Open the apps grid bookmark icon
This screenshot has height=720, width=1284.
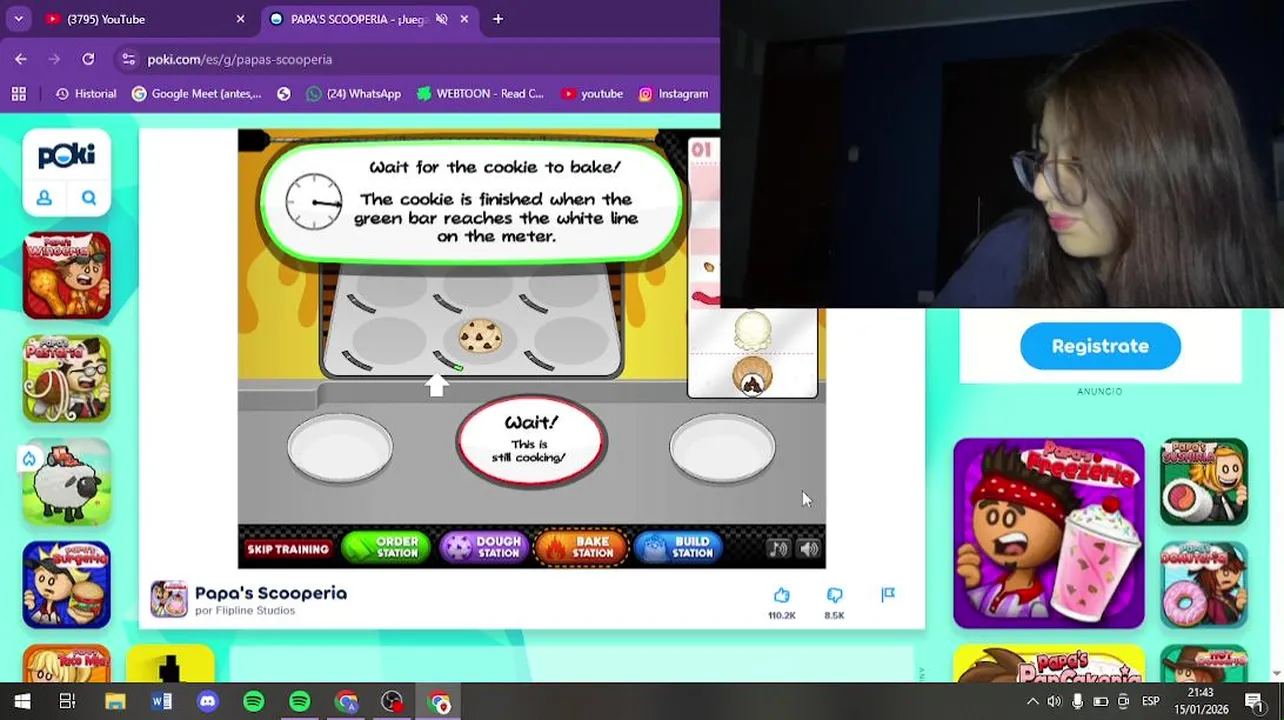pyautogui.click(x=18, y=94)
